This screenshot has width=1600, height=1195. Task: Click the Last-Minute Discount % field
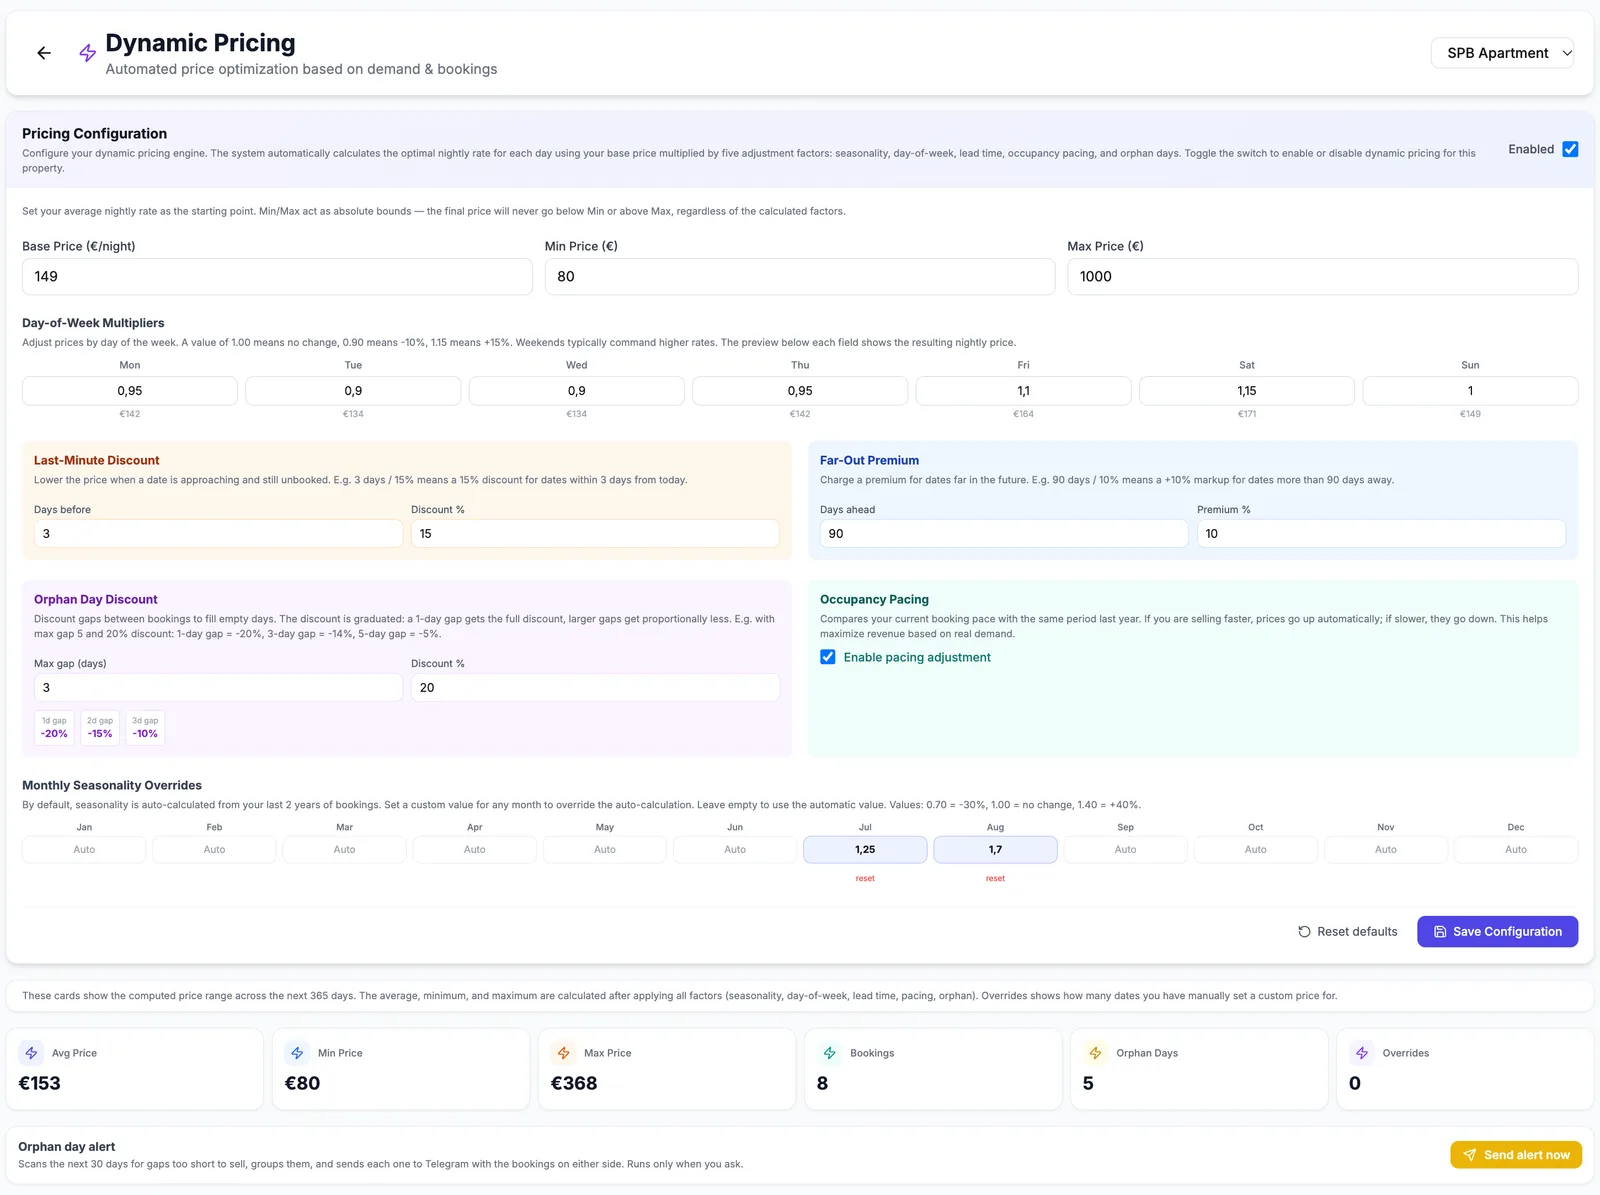click(595, 534)
